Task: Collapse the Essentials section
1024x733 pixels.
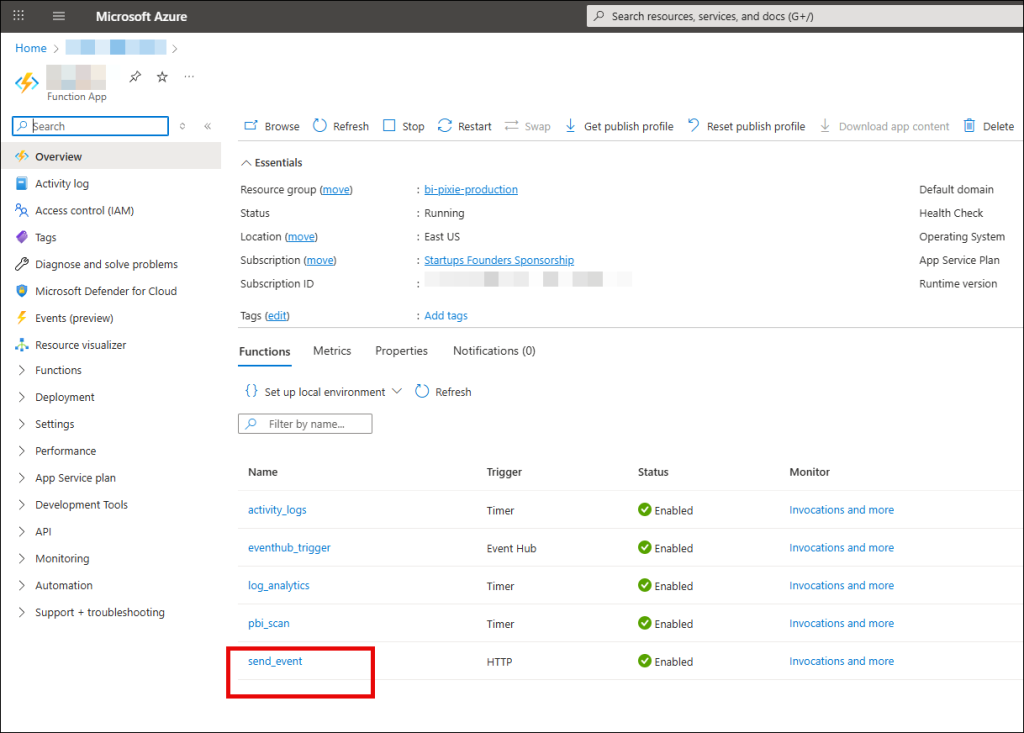Action: click(246, 163)
